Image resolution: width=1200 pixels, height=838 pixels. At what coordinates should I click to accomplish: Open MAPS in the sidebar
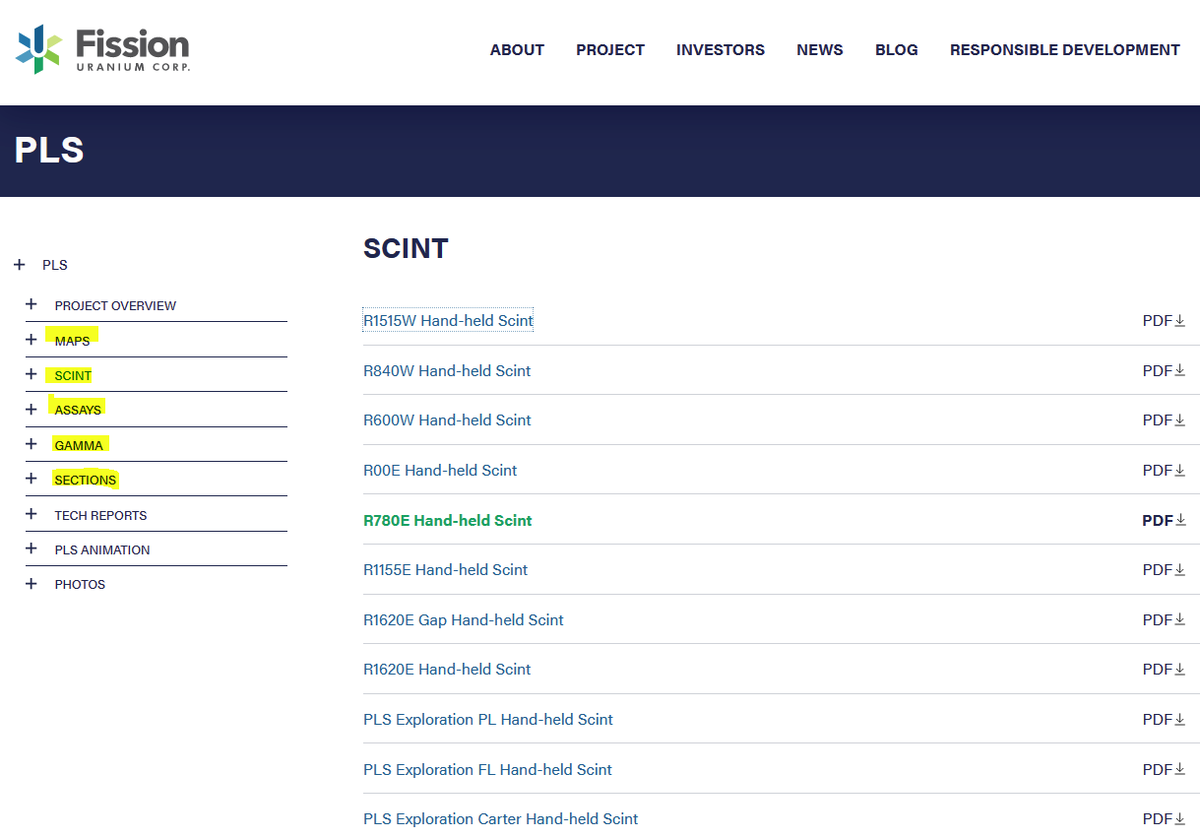click(72, 341)
